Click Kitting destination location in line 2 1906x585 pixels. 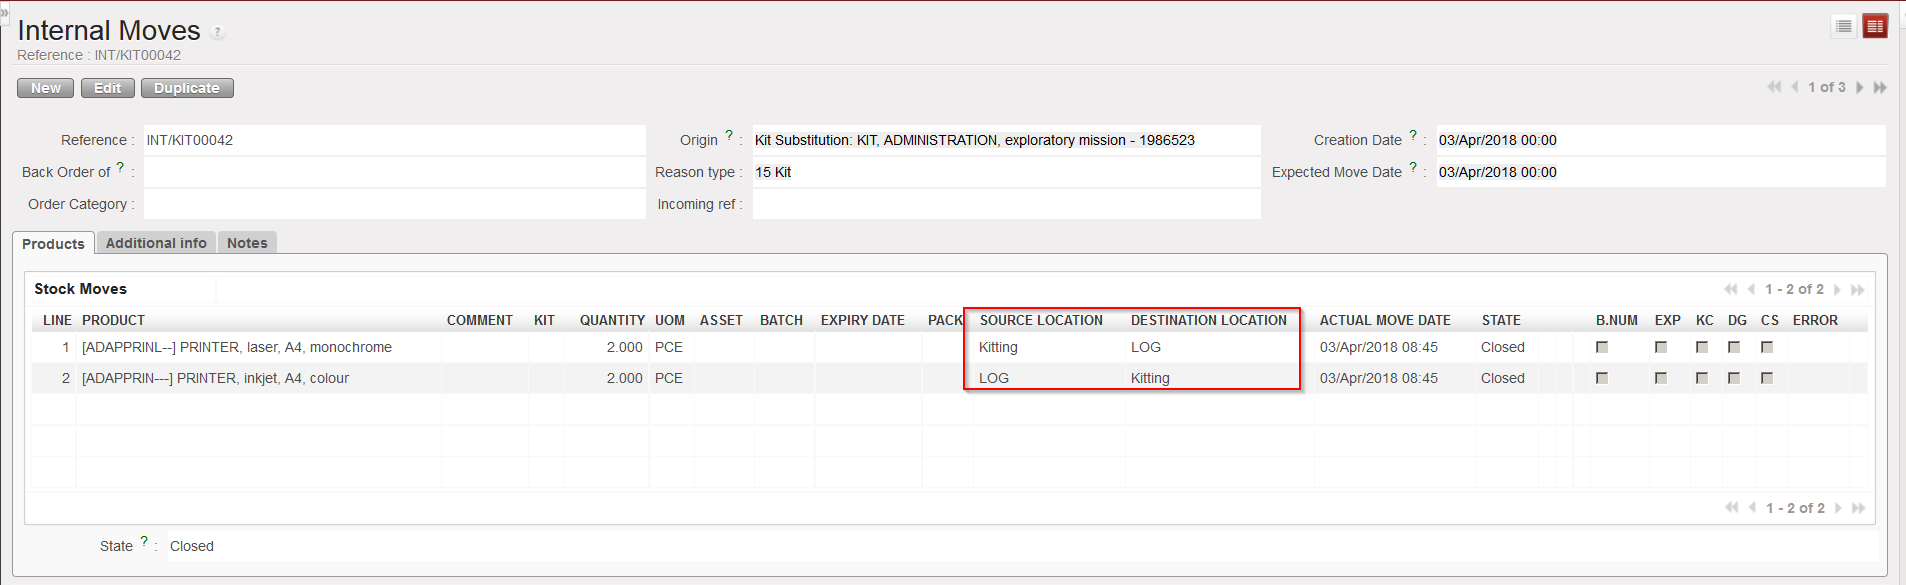coord(1150,378)
